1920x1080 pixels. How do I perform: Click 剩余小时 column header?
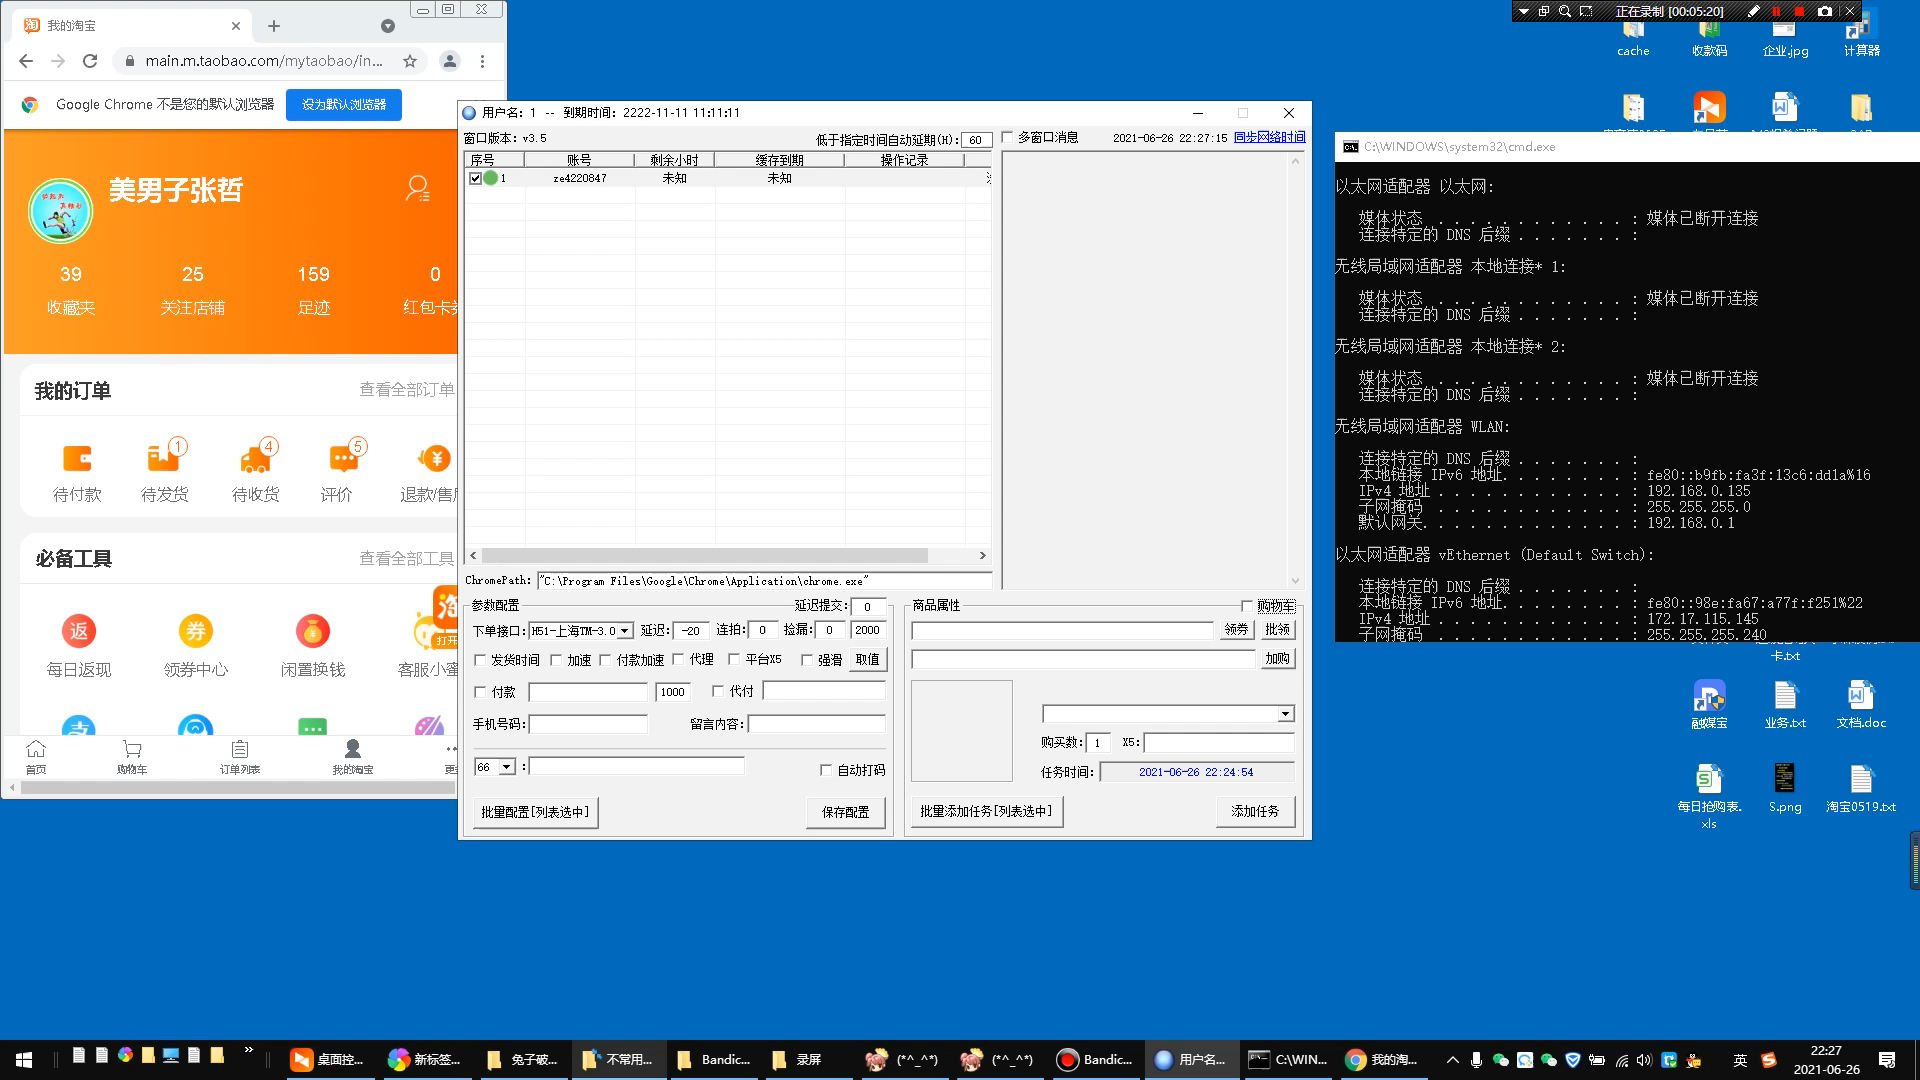[675, 160]
